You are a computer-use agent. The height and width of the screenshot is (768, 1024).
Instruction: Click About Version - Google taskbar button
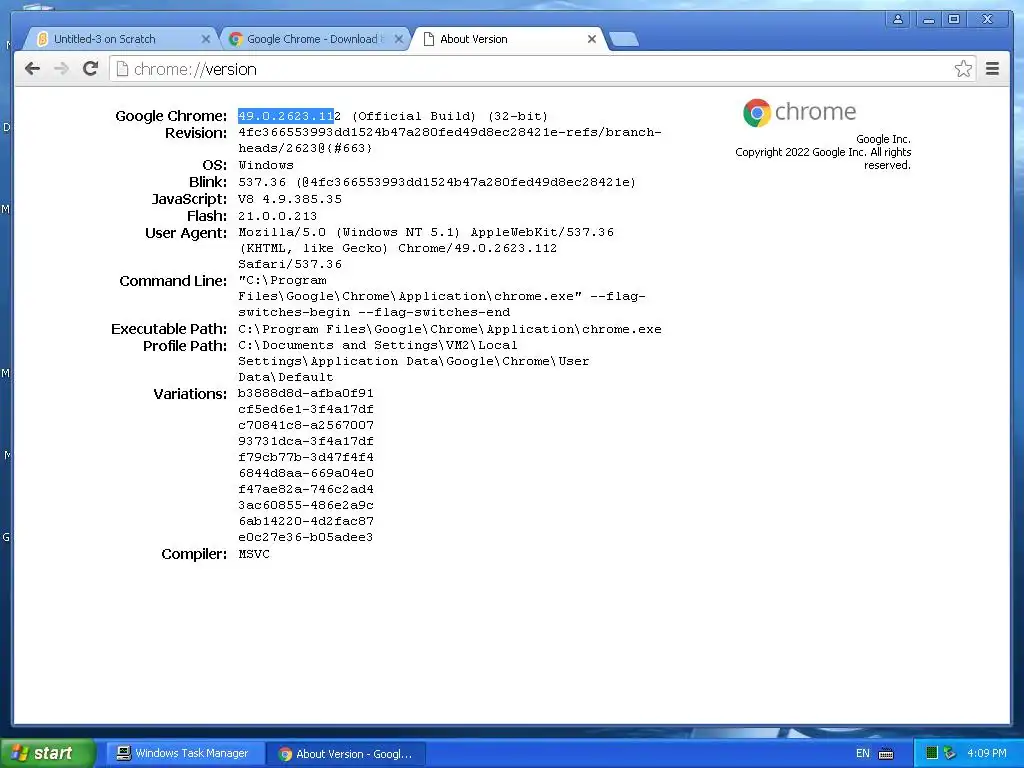pyautogui.click(x=347, y=754)
